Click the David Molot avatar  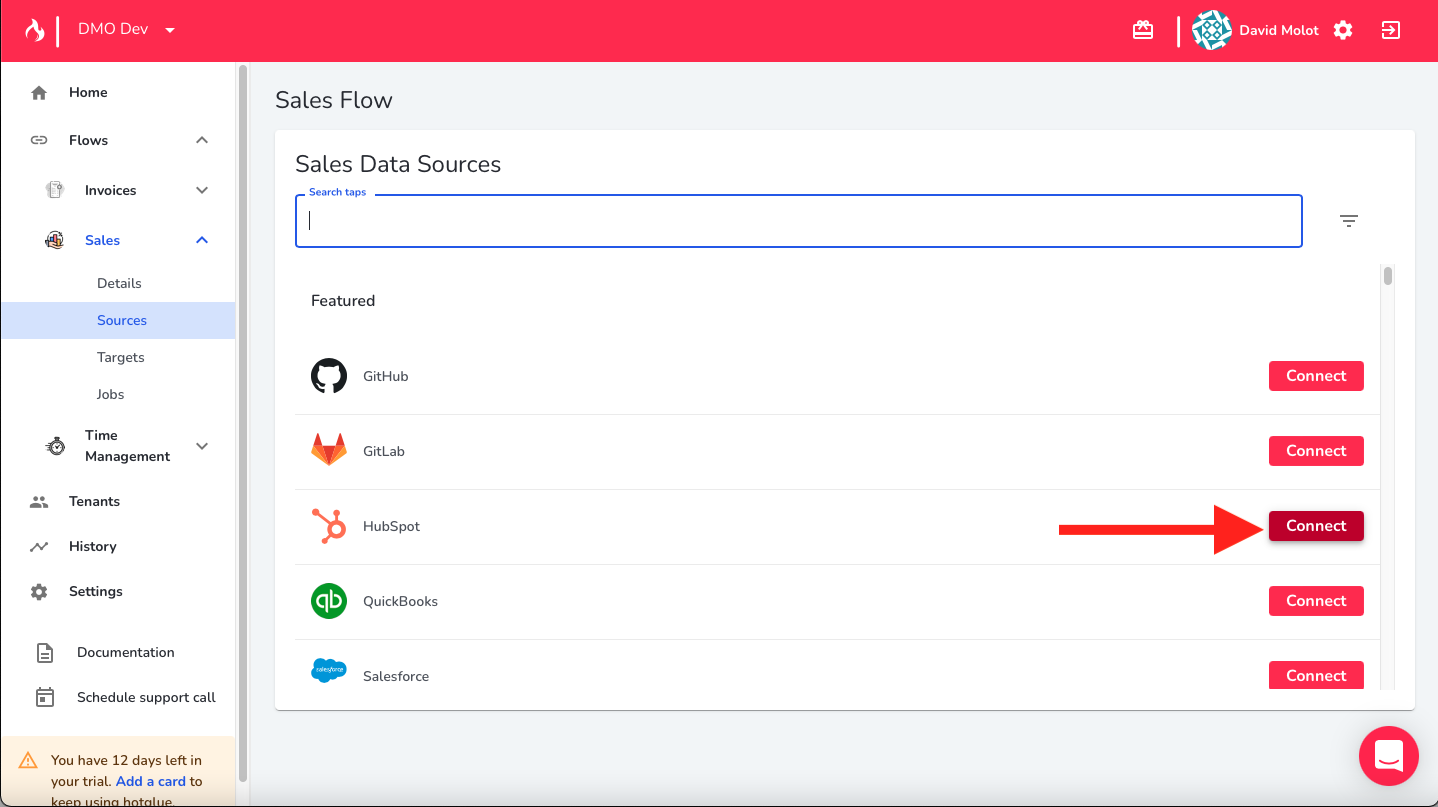tap(1212, 30)
